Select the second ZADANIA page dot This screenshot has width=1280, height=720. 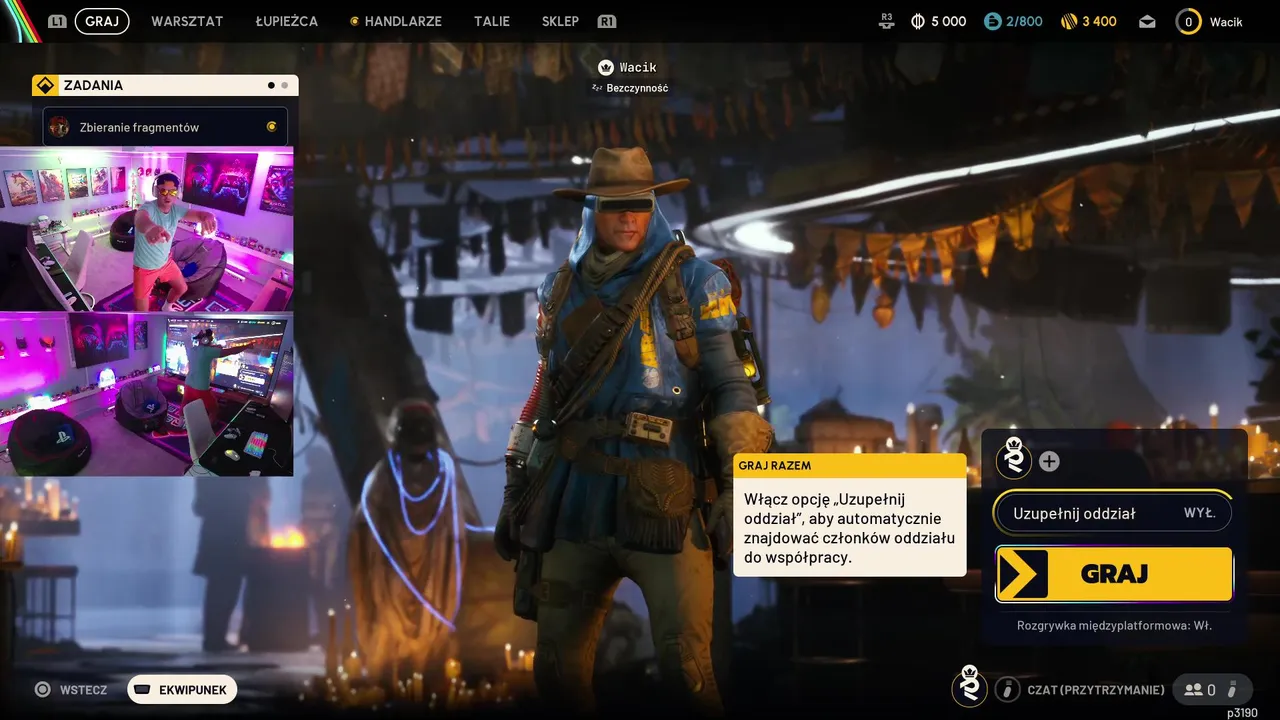[x=284, y=86]
